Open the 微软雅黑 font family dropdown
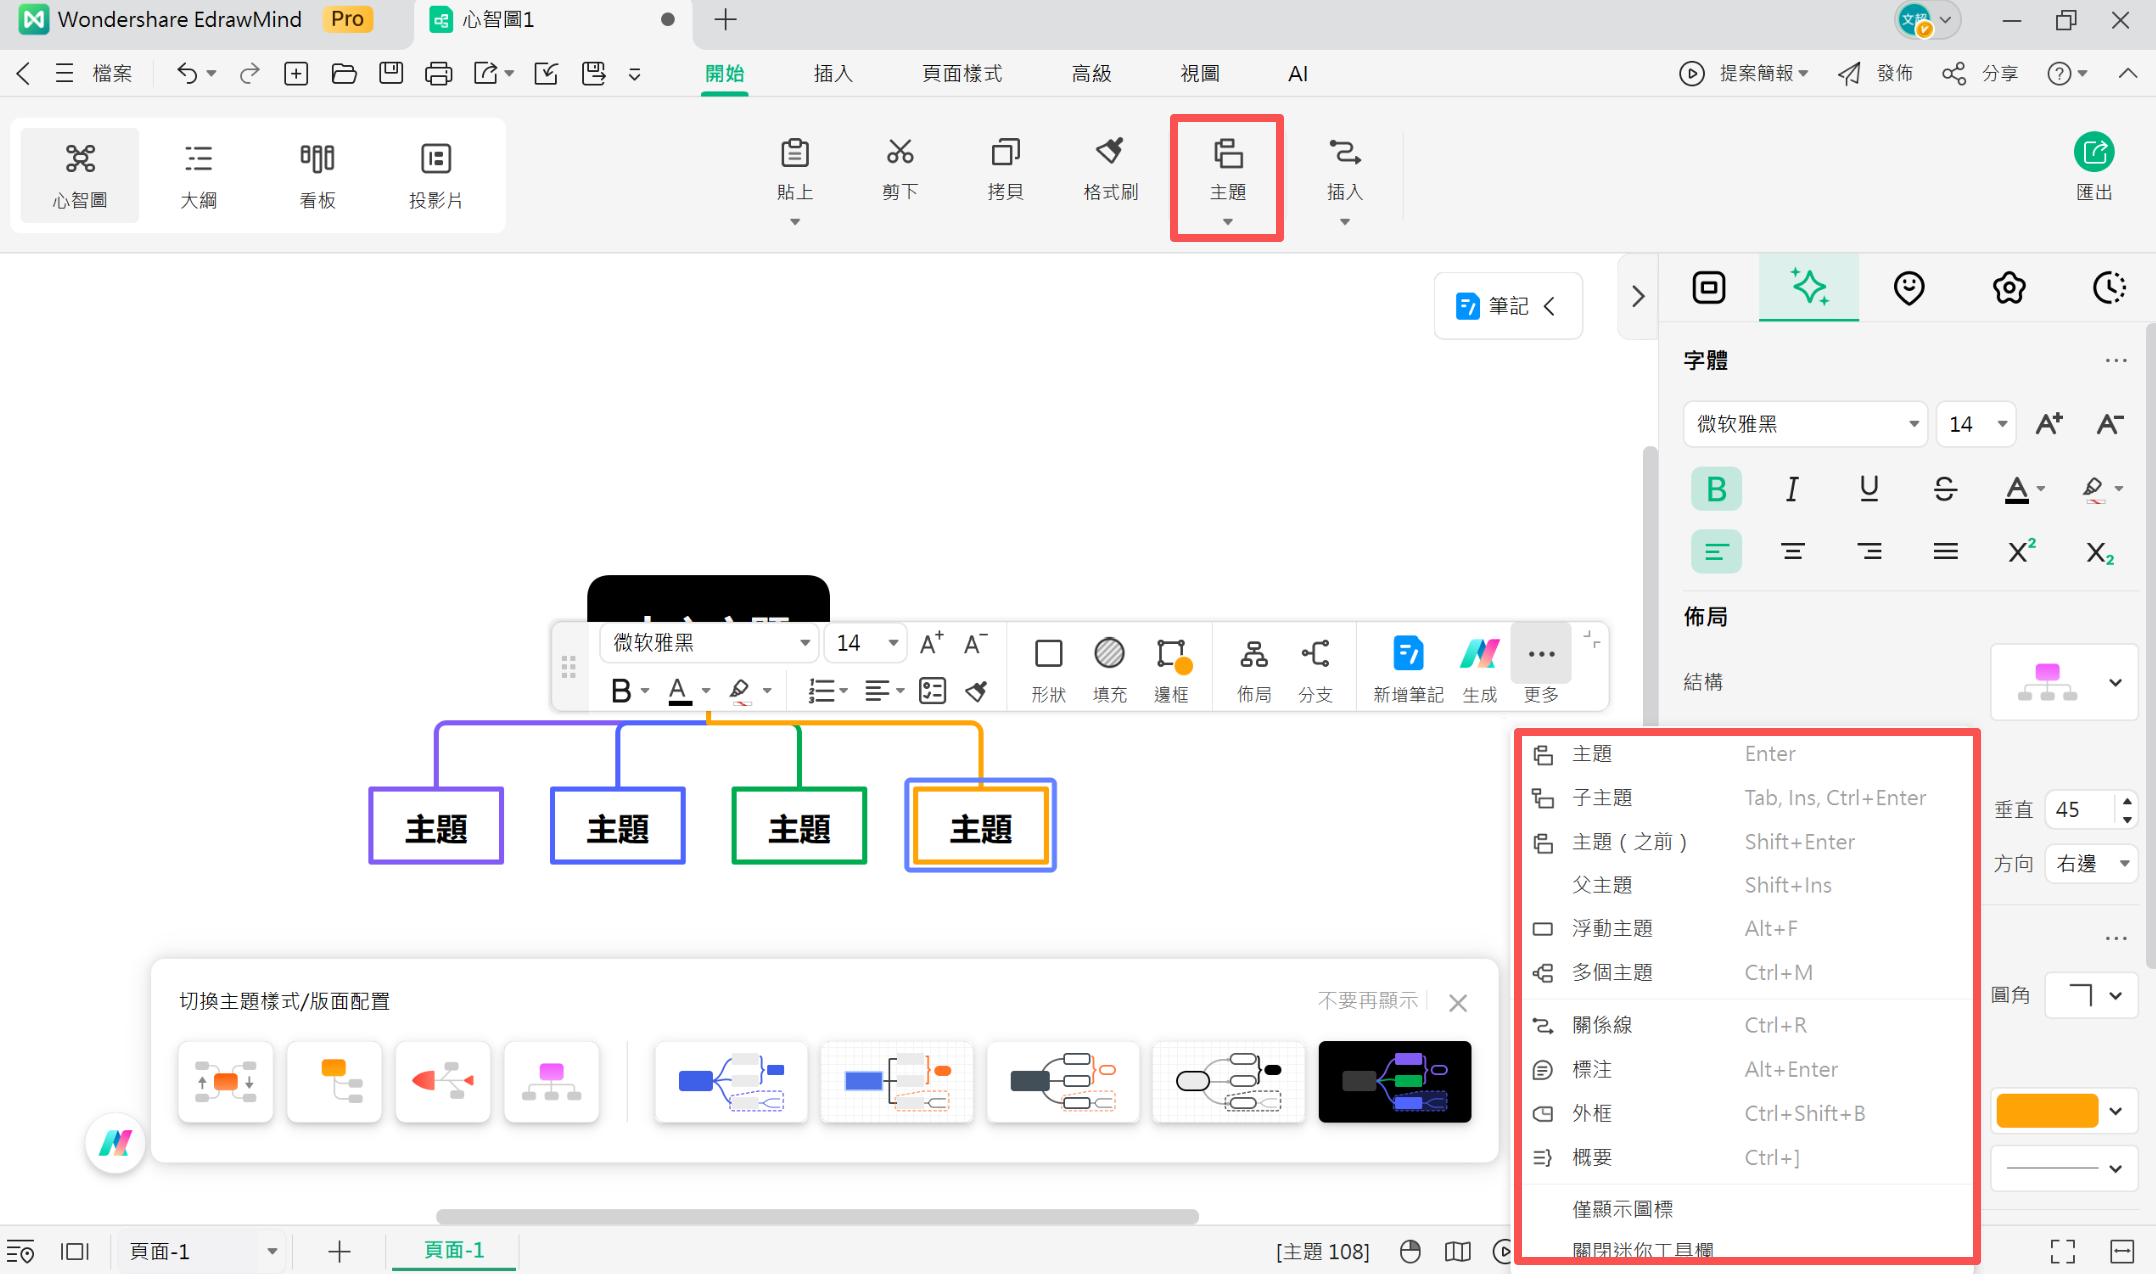This screenshot has width=2156, height=1274. pyautogui.click(x=1804, y=424)
